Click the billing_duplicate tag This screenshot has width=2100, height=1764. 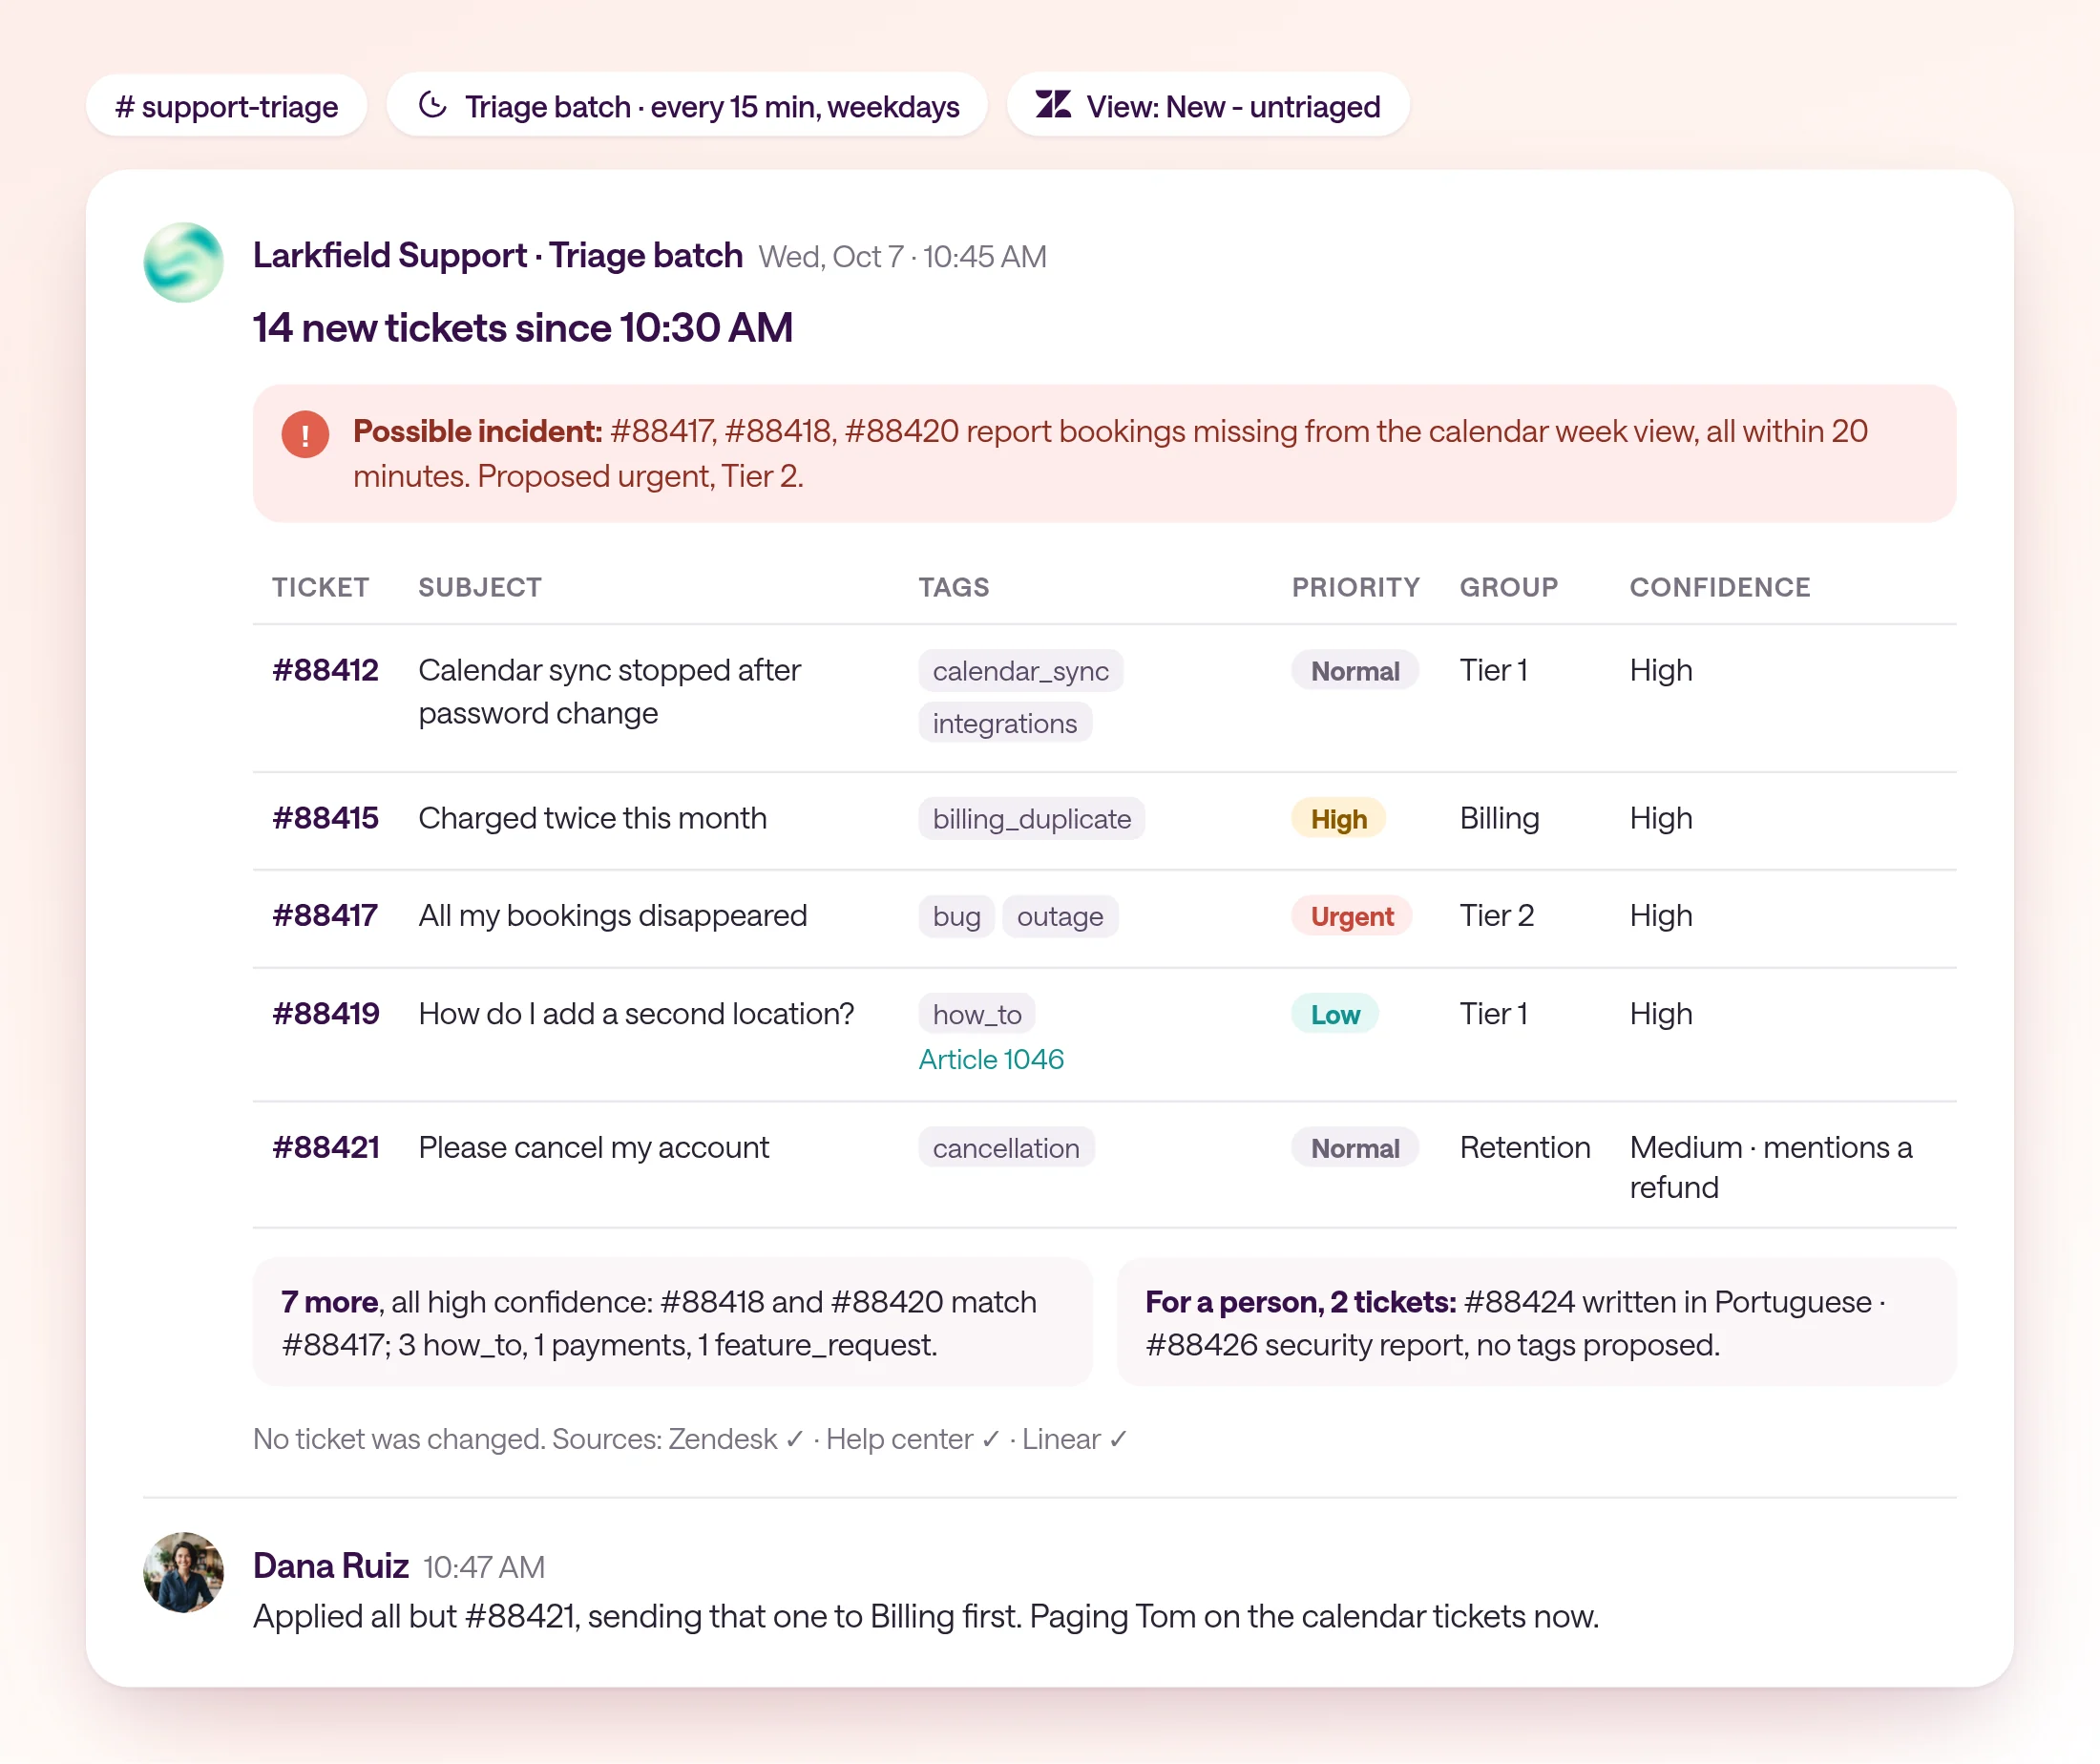1031,818
